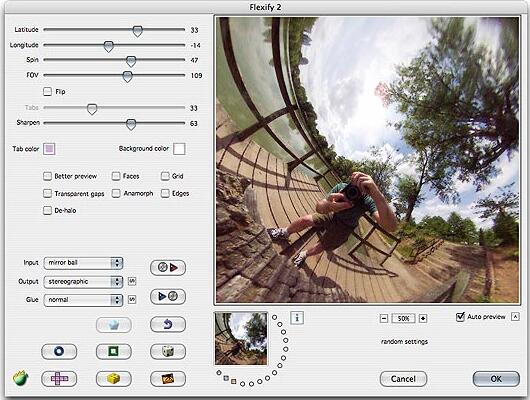This screenshot has width=530, height=400.
Task: Click the small tan filled memory dot below thumbnail
Action: click(234, 381)
